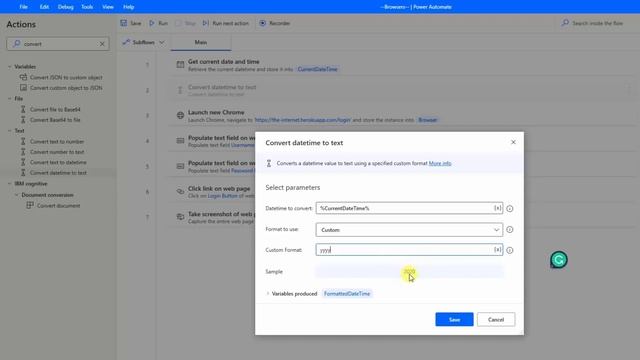Open the Tools menu

click(87, 7)
